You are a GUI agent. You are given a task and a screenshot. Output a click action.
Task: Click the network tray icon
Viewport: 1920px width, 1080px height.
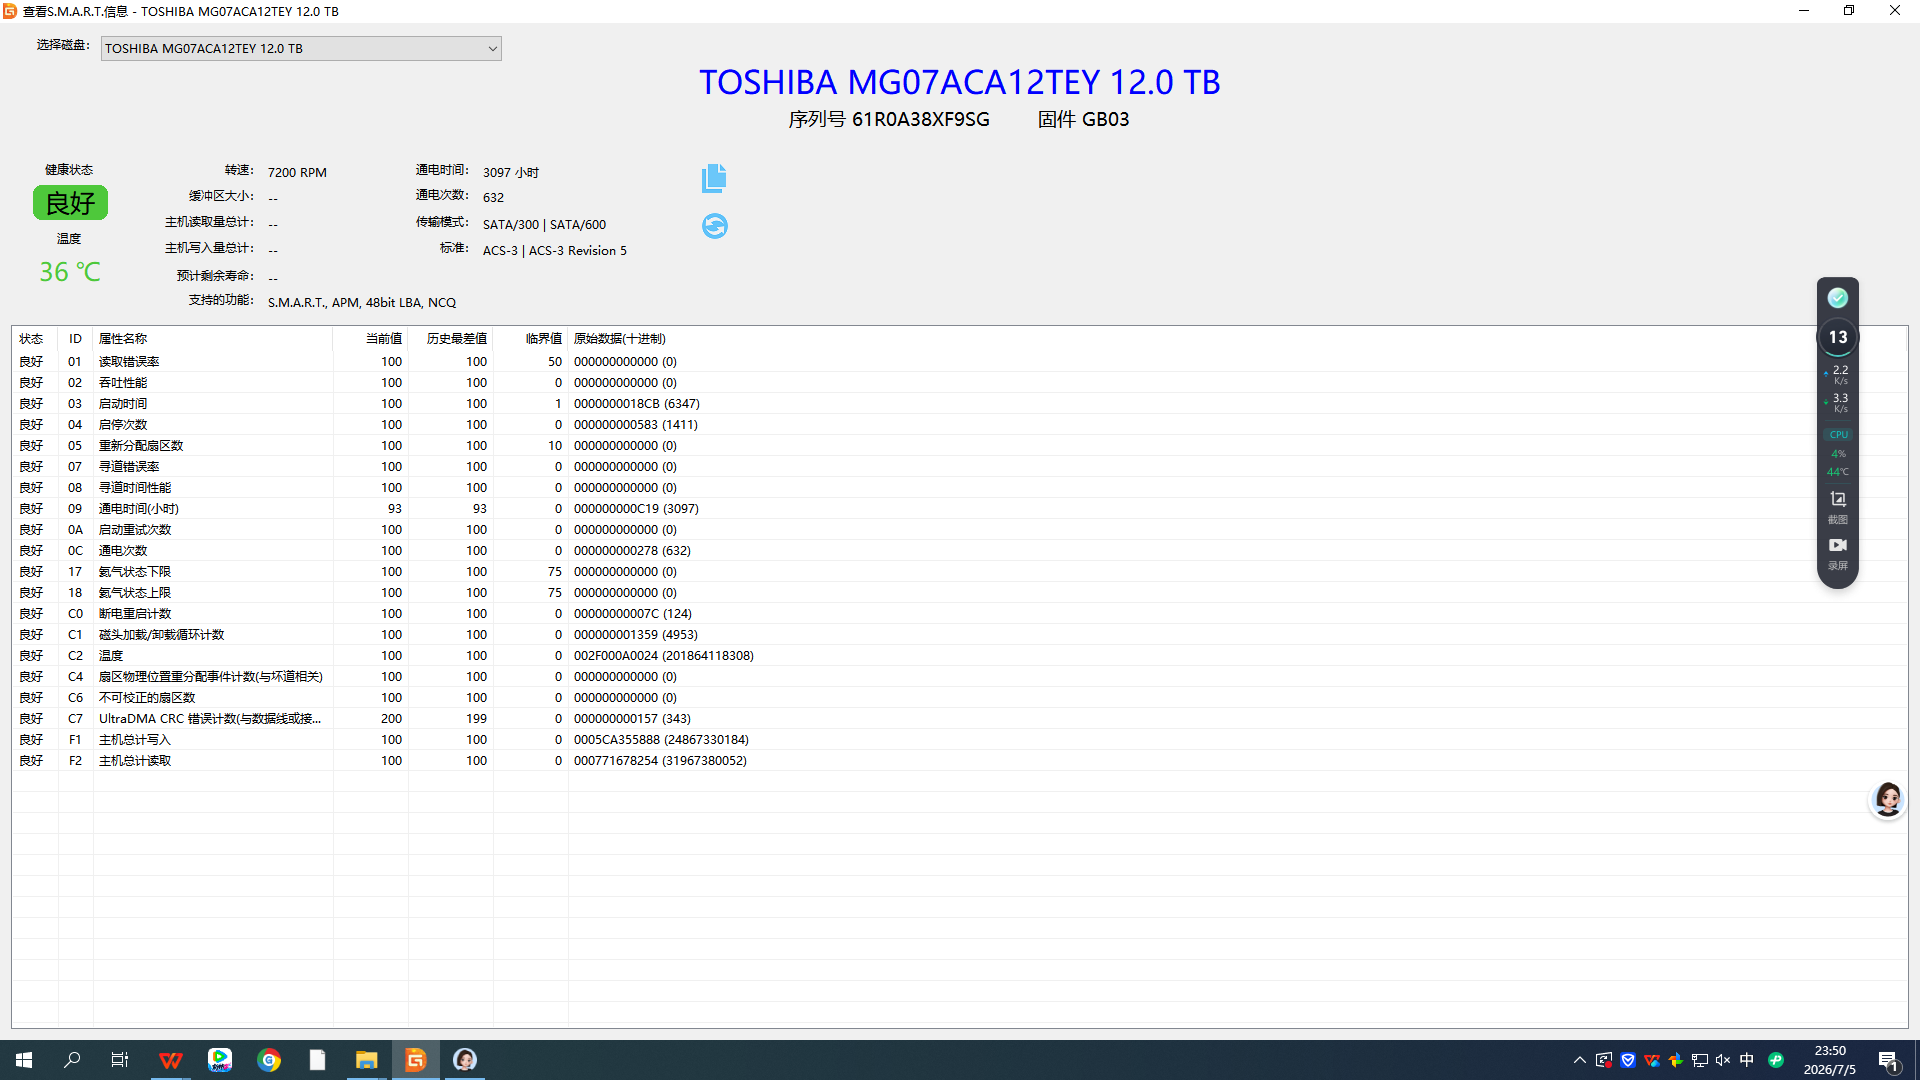point(1699,1060)
